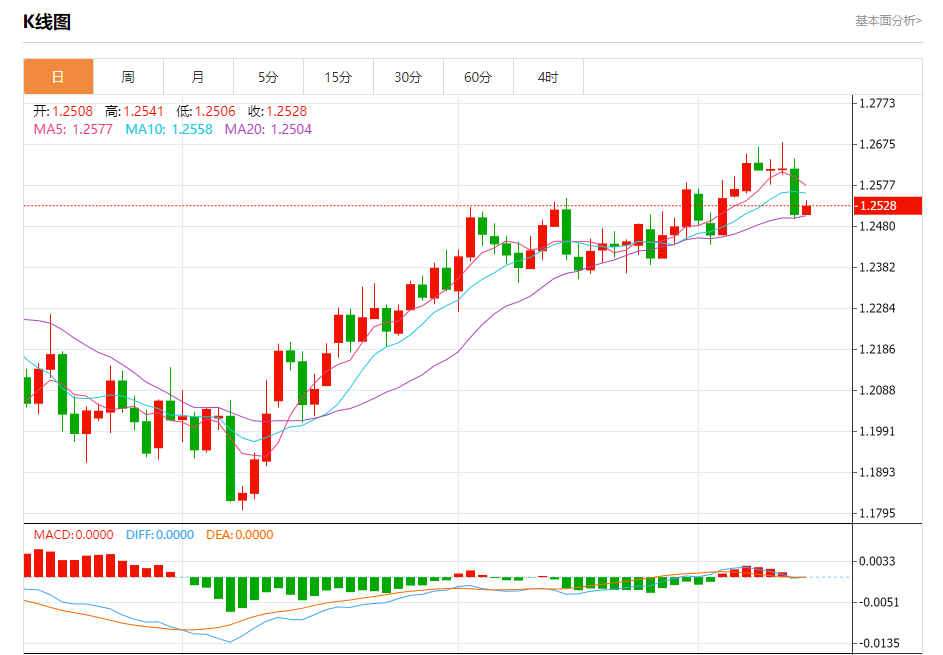Click the 1.1795 price axis label
943x655 pixels.
pyautogui.click(x=877, y=513)
